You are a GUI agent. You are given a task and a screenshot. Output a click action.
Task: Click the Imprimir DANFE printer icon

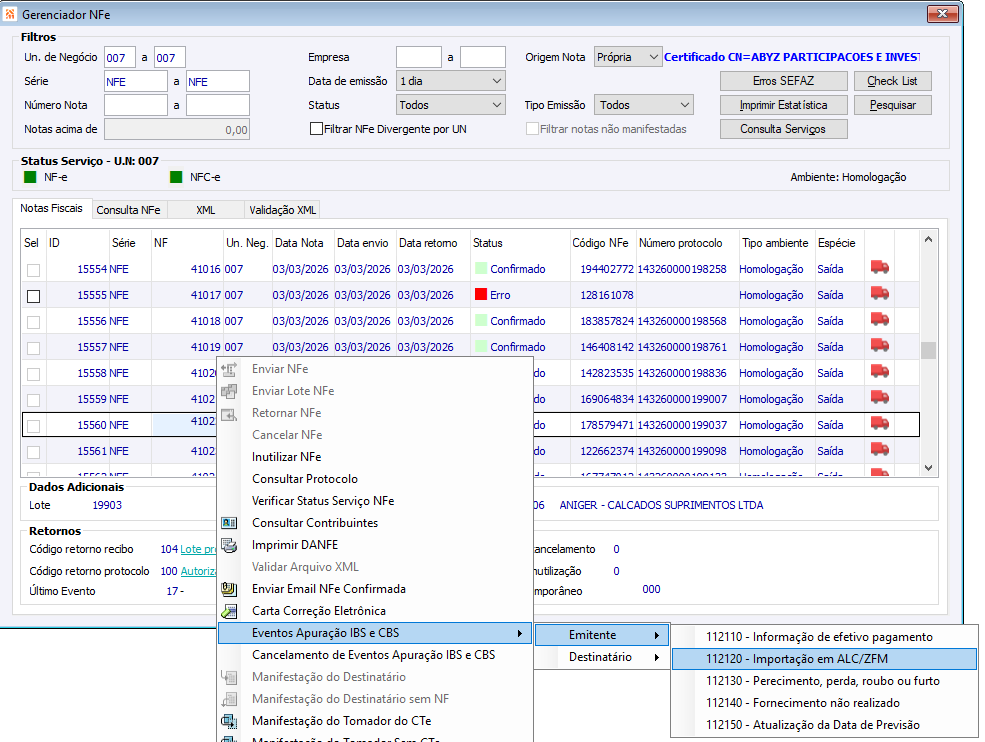tap(229, 545)
